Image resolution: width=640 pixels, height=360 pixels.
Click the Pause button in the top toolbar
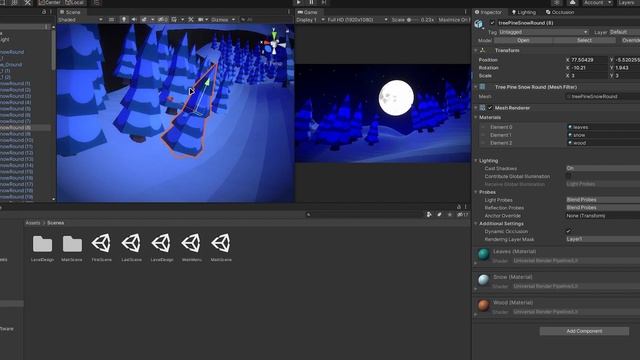(311, 2)
